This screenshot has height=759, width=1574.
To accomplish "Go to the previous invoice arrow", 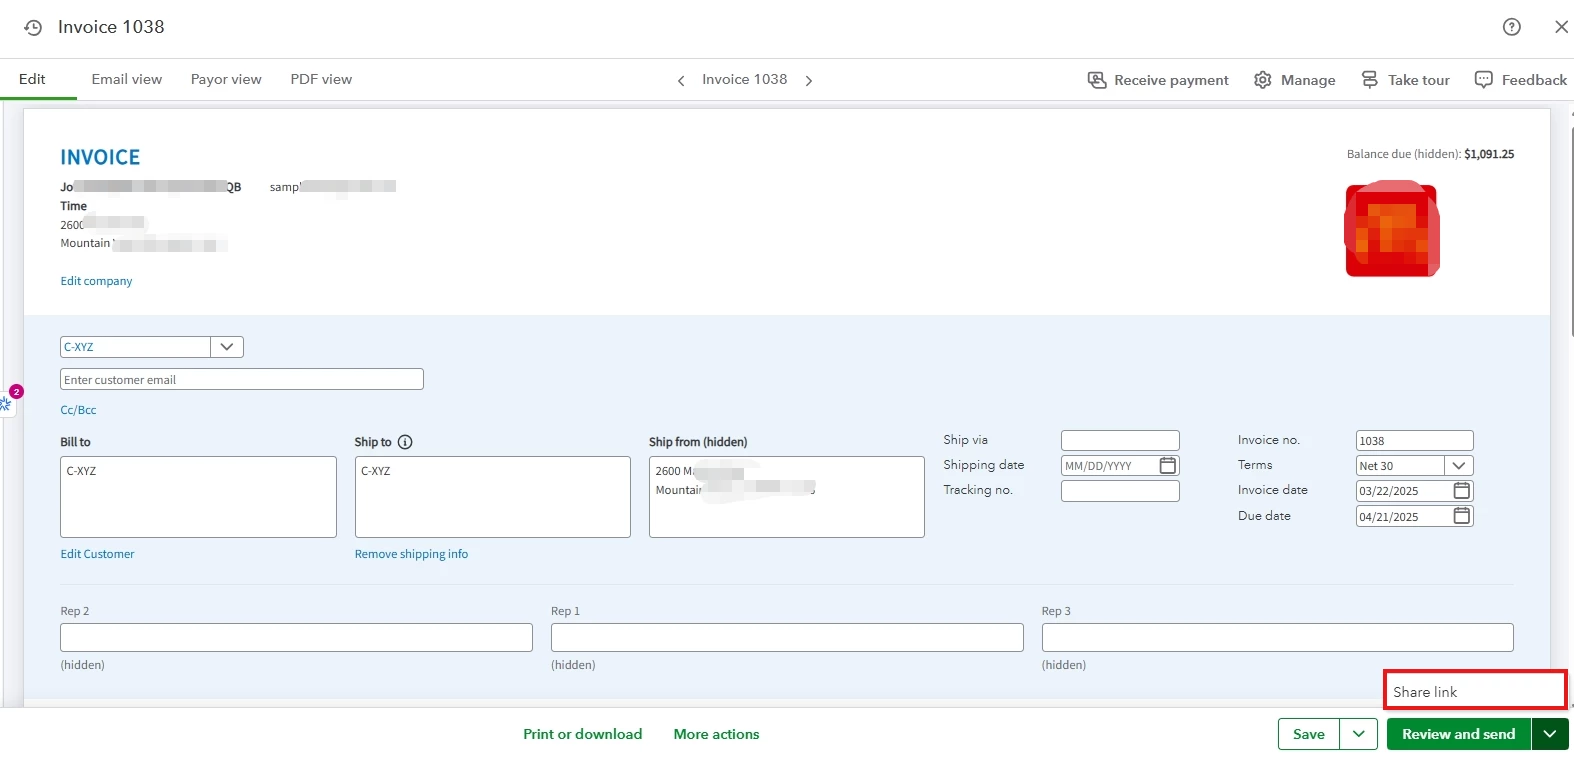I will click(x=681, y=80).
